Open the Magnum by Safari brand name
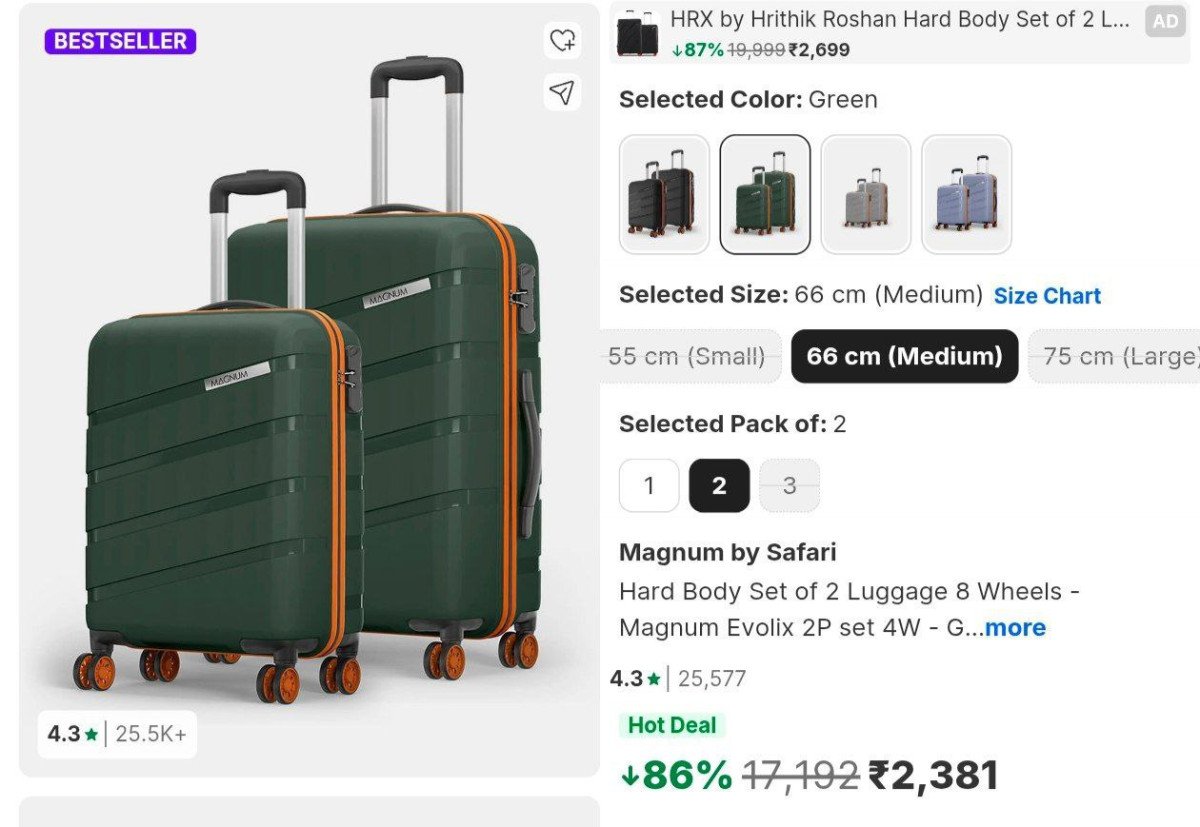 (730, 551)
